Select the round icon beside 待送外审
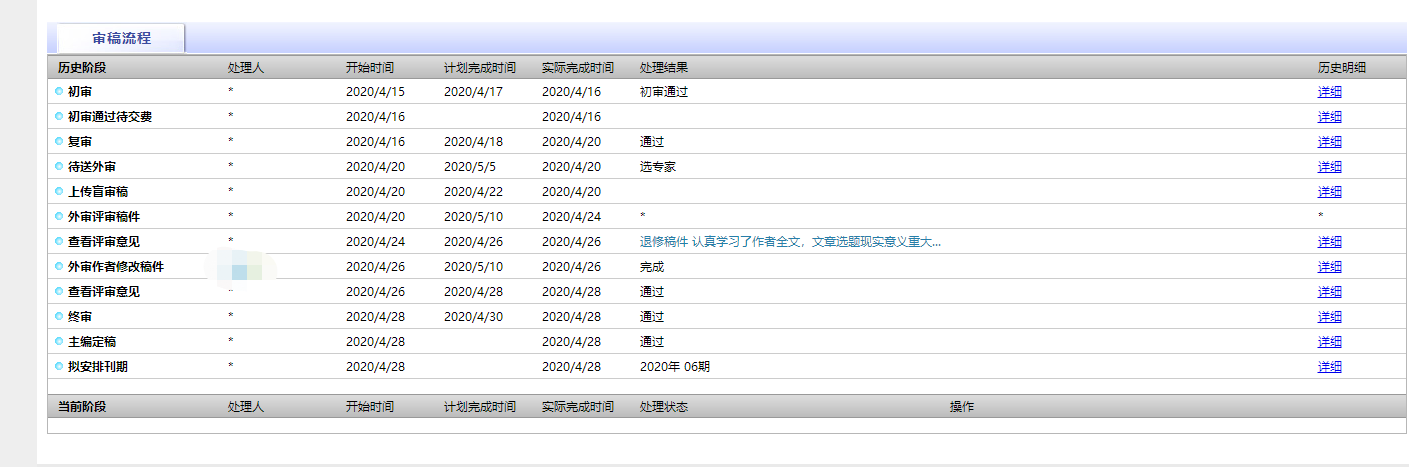The height and width of the screenshot is (467, 1409). (x=59, y=167)
